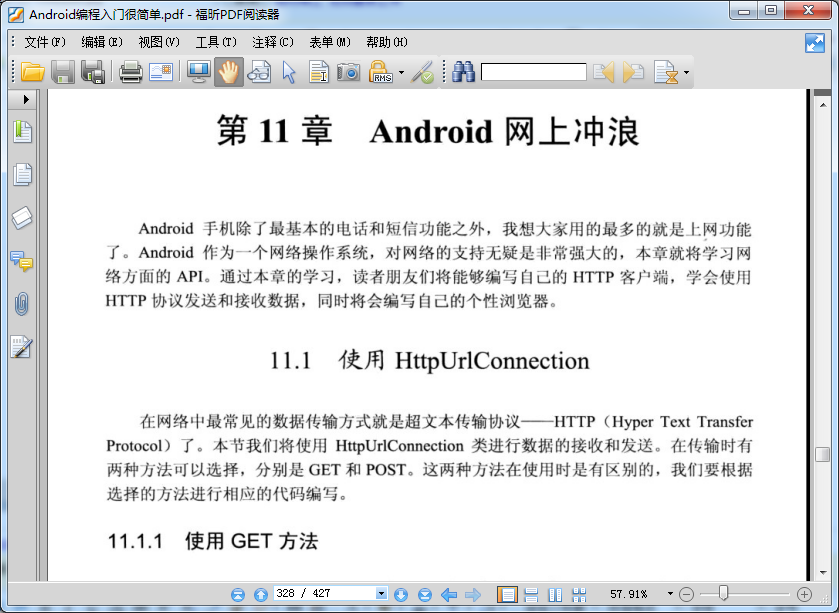Click the search text box

pyautogui.click(x=533, y=72)
